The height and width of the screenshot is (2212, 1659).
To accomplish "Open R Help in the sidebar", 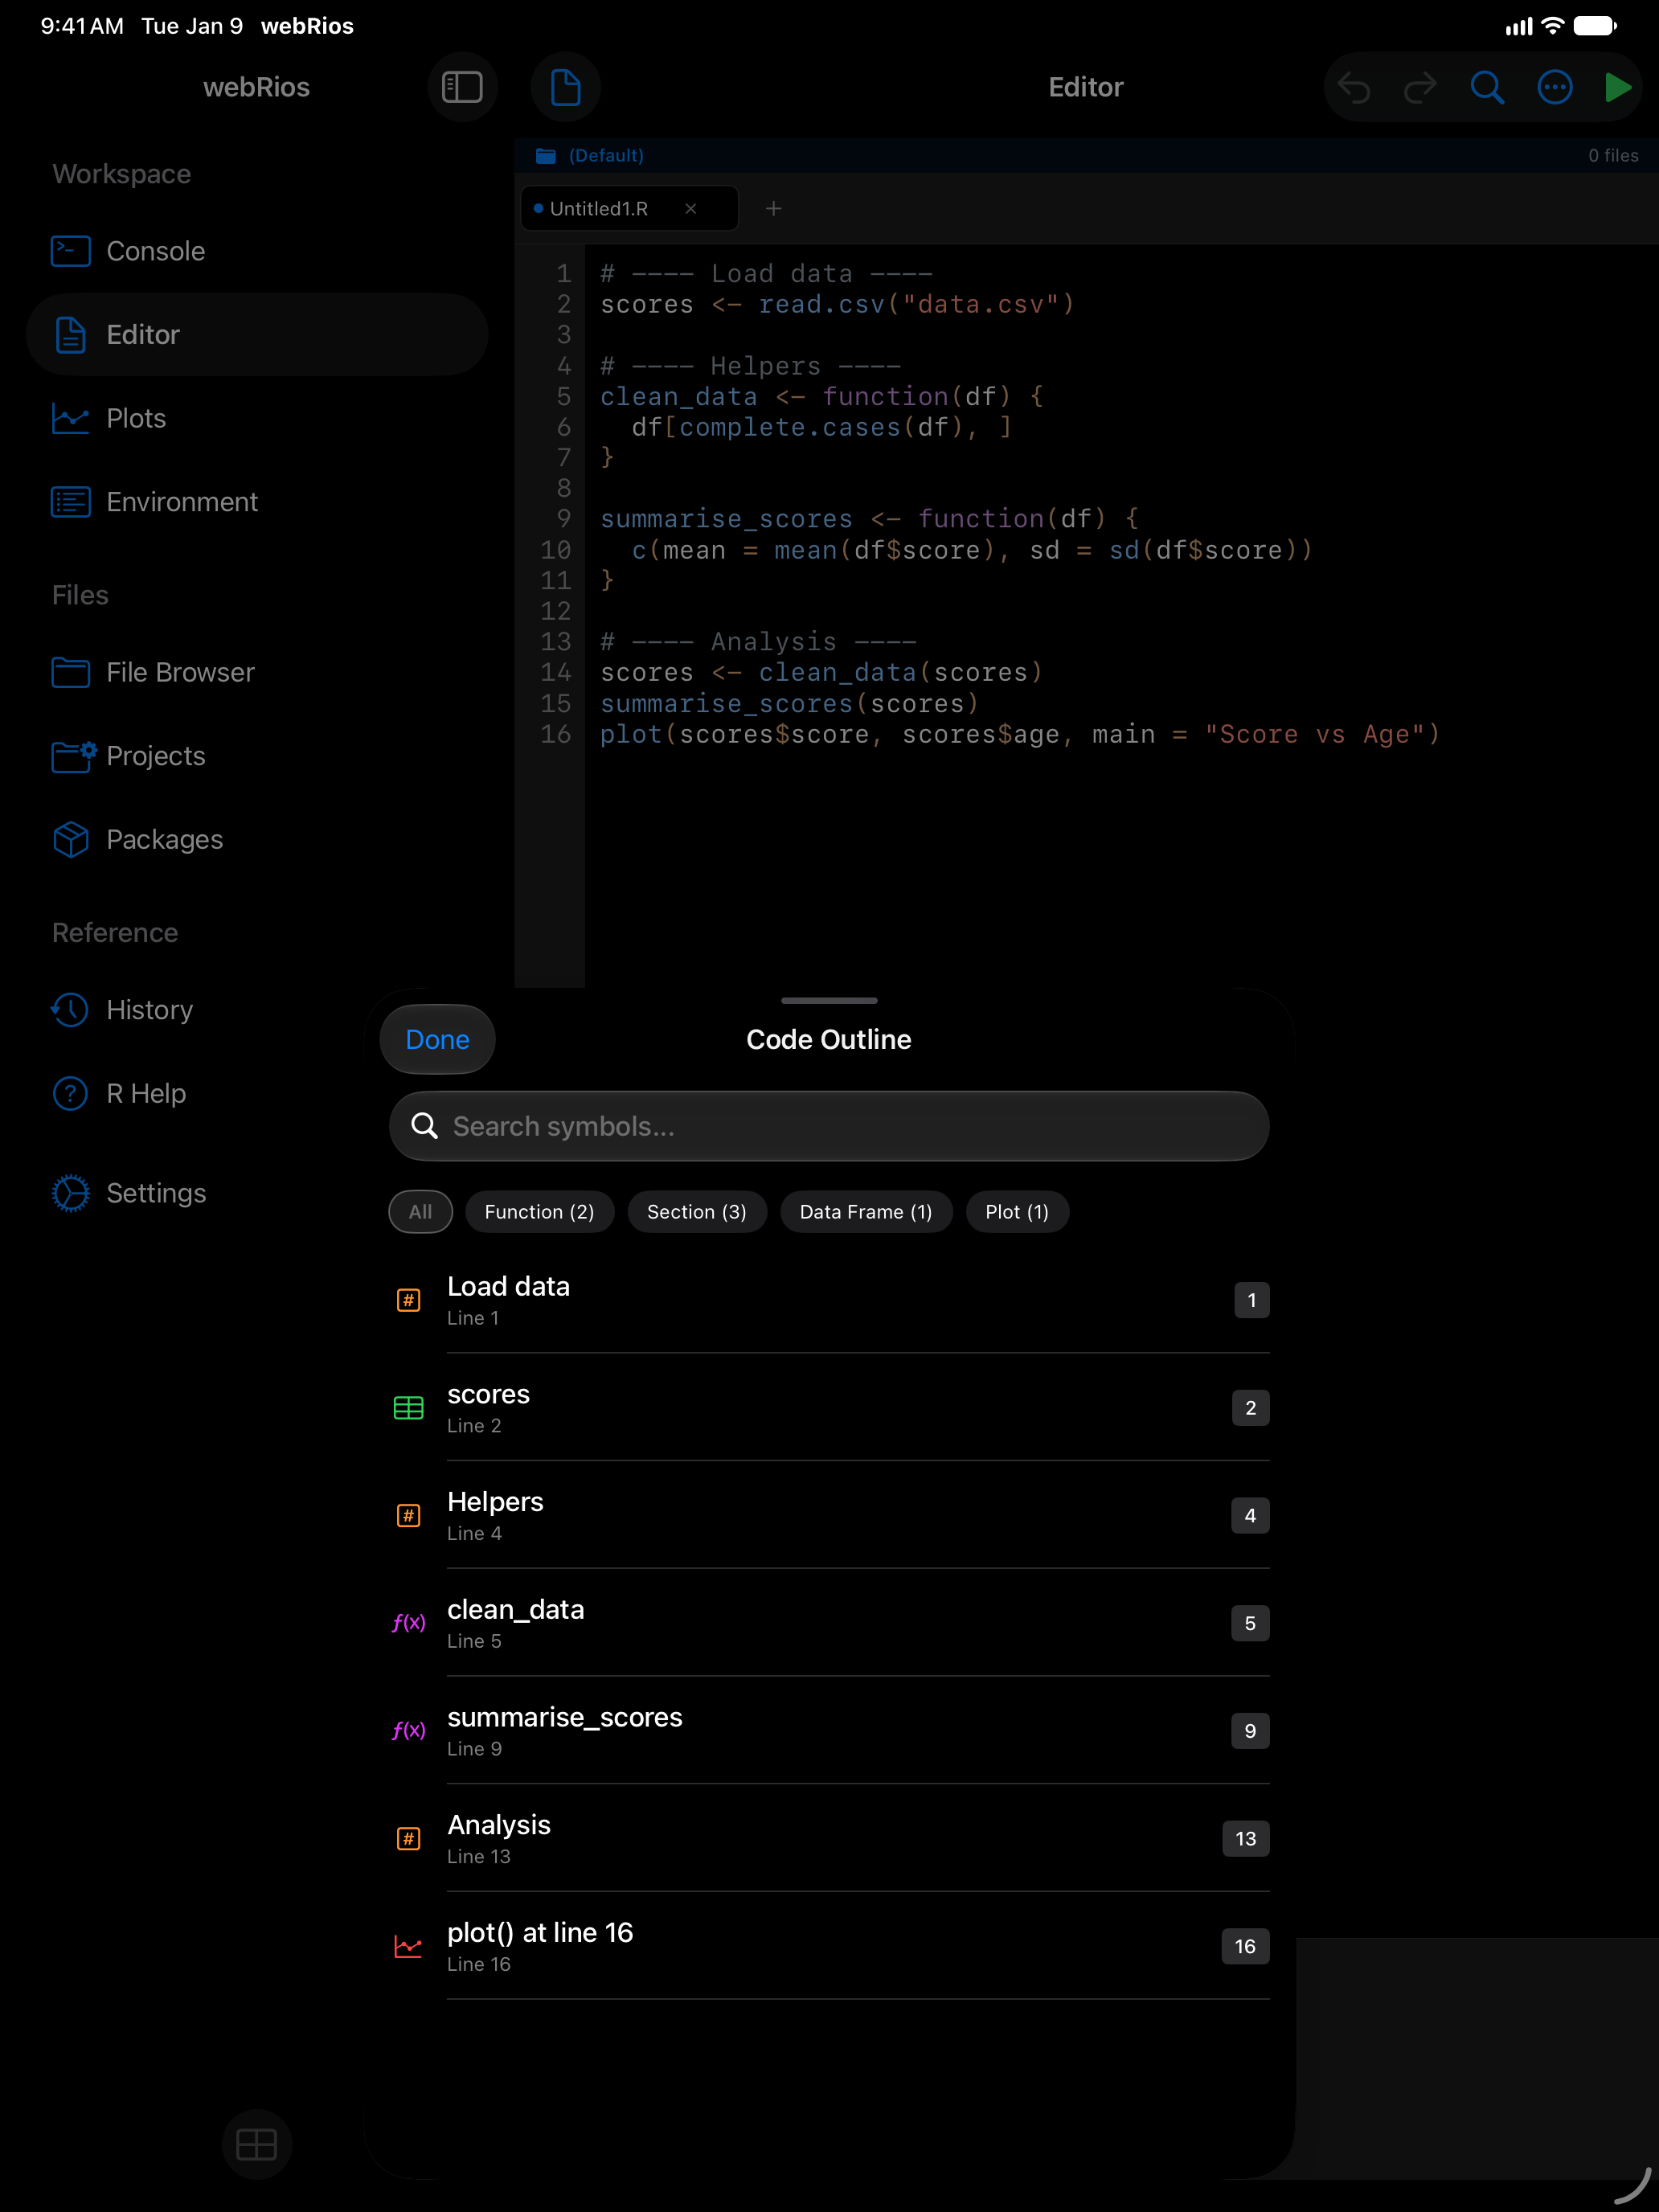I will pos(257,1094).
